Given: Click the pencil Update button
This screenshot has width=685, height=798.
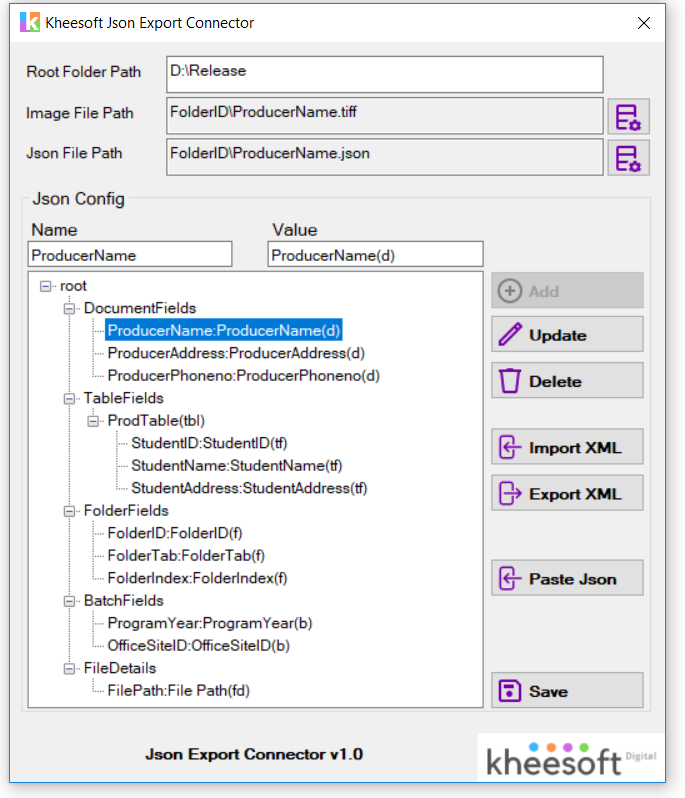Looking at the screenshot, I should [x=567, y=335].
